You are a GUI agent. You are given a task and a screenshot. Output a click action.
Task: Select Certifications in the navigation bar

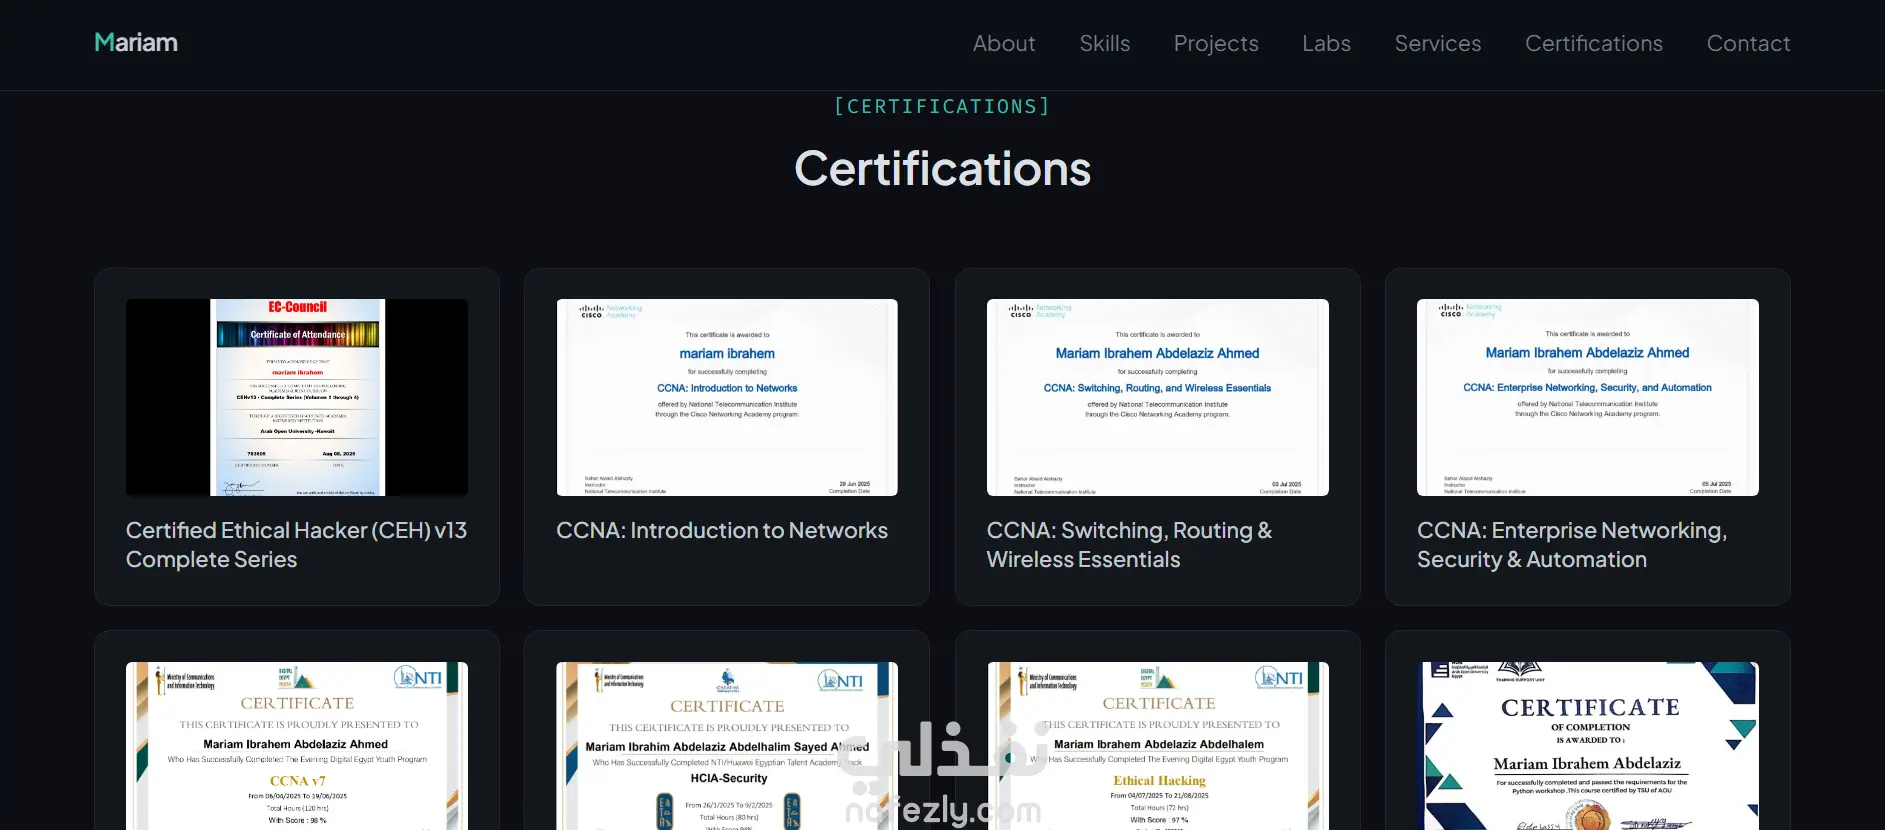[1594, 44]
